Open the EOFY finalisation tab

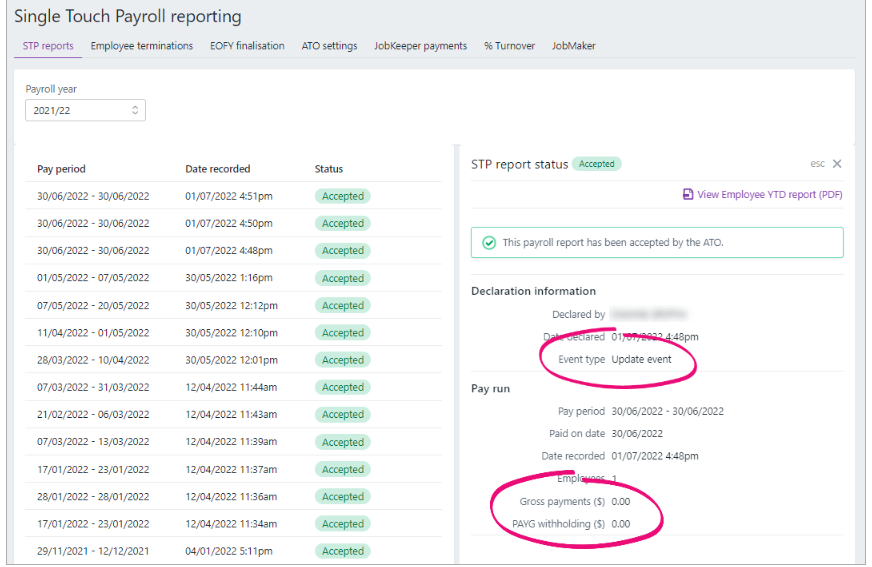pos(247,46)
